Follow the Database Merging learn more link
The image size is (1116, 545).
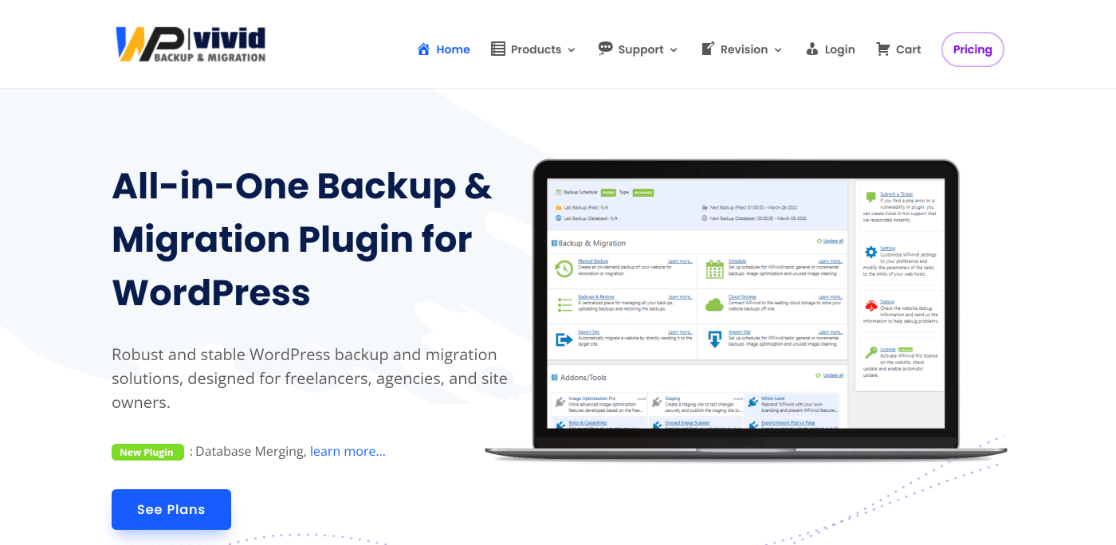tap(348, 451)
